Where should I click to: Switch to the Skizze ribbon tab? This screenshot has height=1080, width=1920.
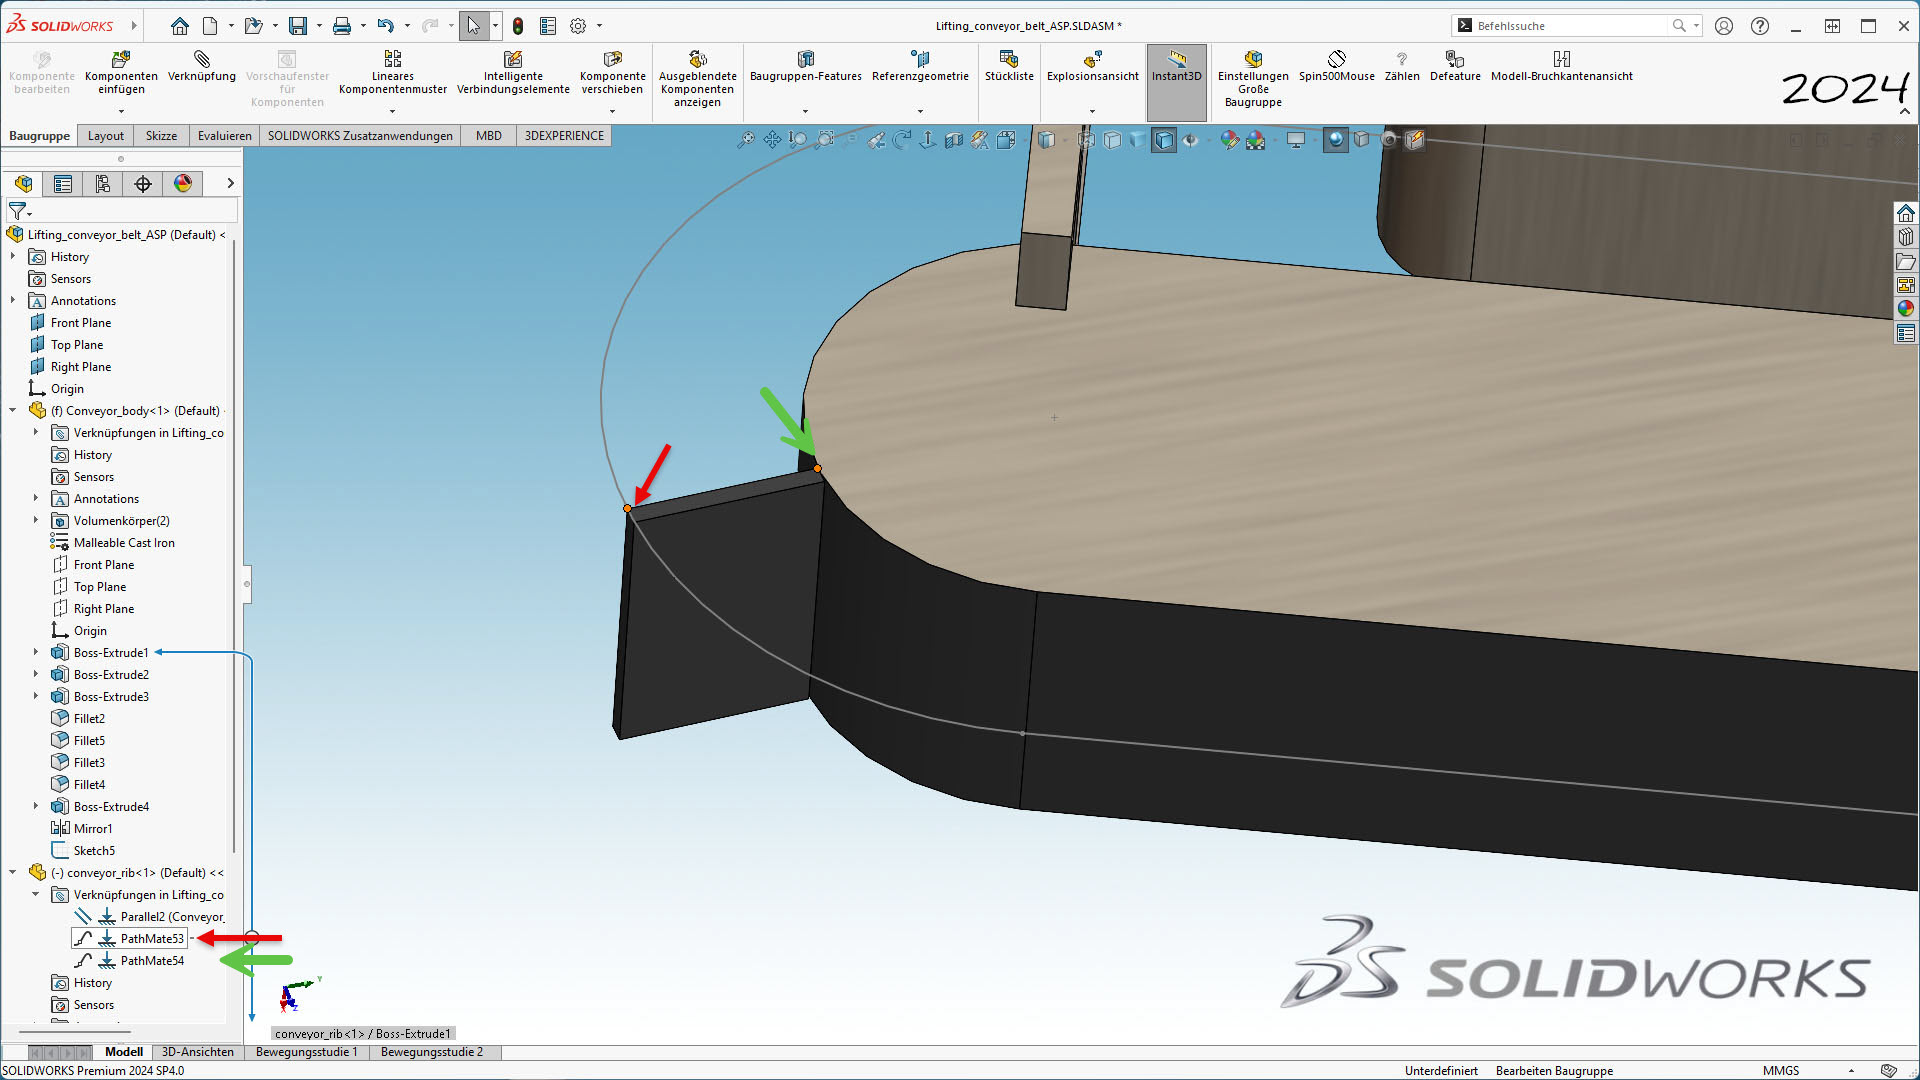coord(161,136)
